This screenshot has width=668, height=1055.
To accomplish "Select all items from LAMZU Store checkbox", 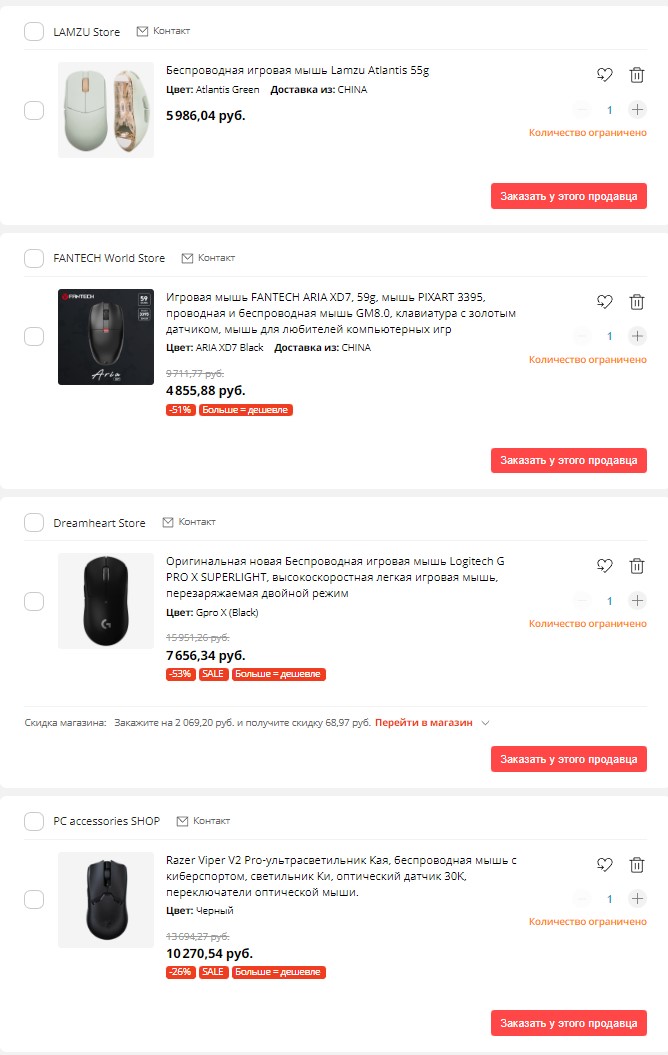I will pyautogui.click(x=34, y=32).
